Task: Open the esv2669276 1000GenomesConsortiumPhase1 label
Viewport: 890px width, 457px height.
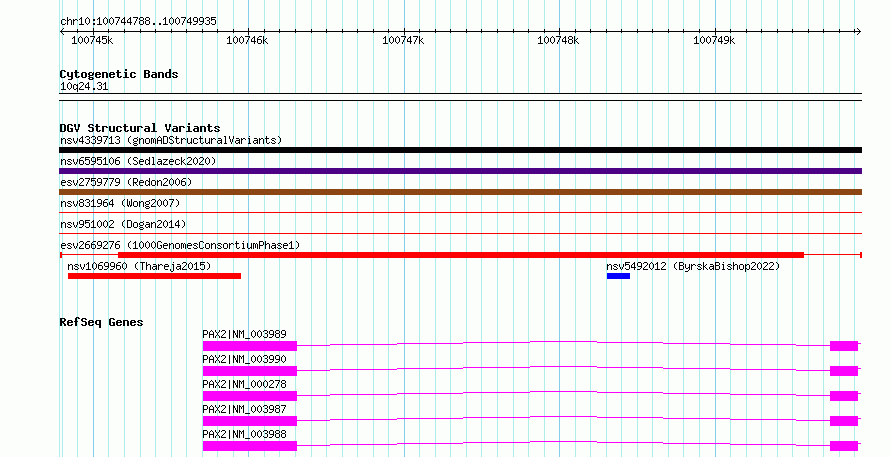Action: pos(180,245)
